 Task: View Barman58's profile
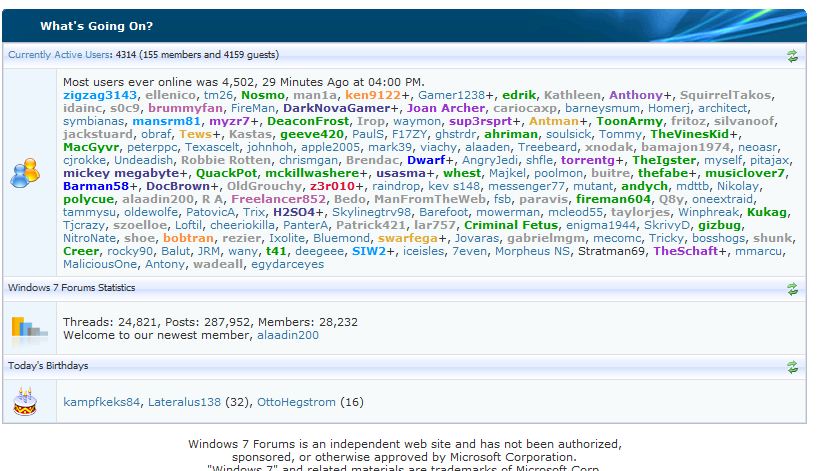point(96,187)
